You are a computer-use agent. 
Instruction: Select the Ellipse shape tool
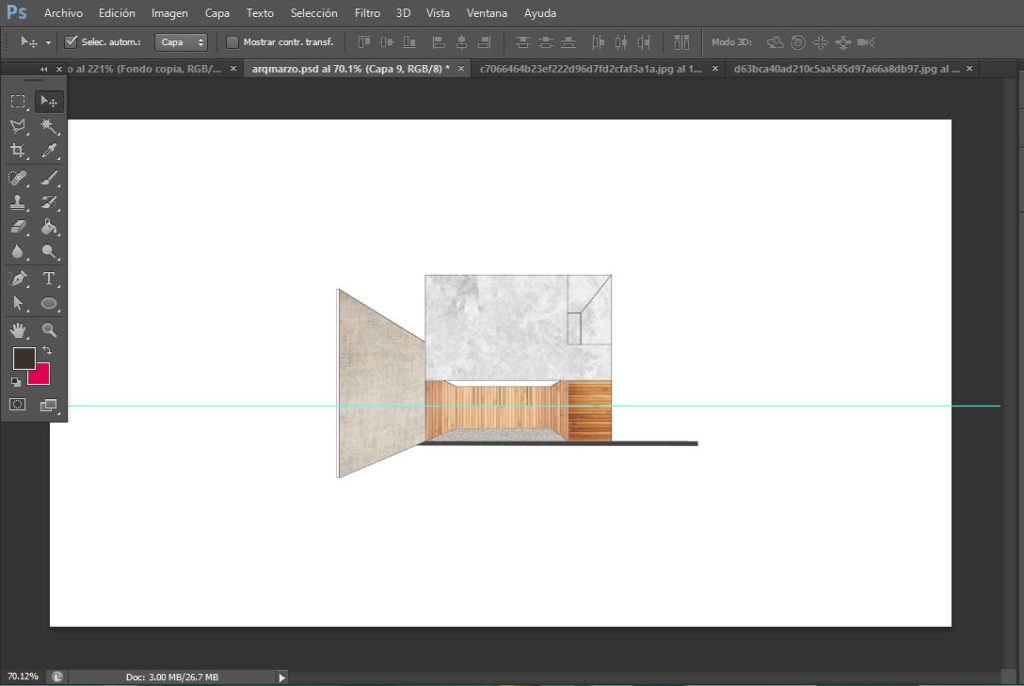tap(49, 304)
